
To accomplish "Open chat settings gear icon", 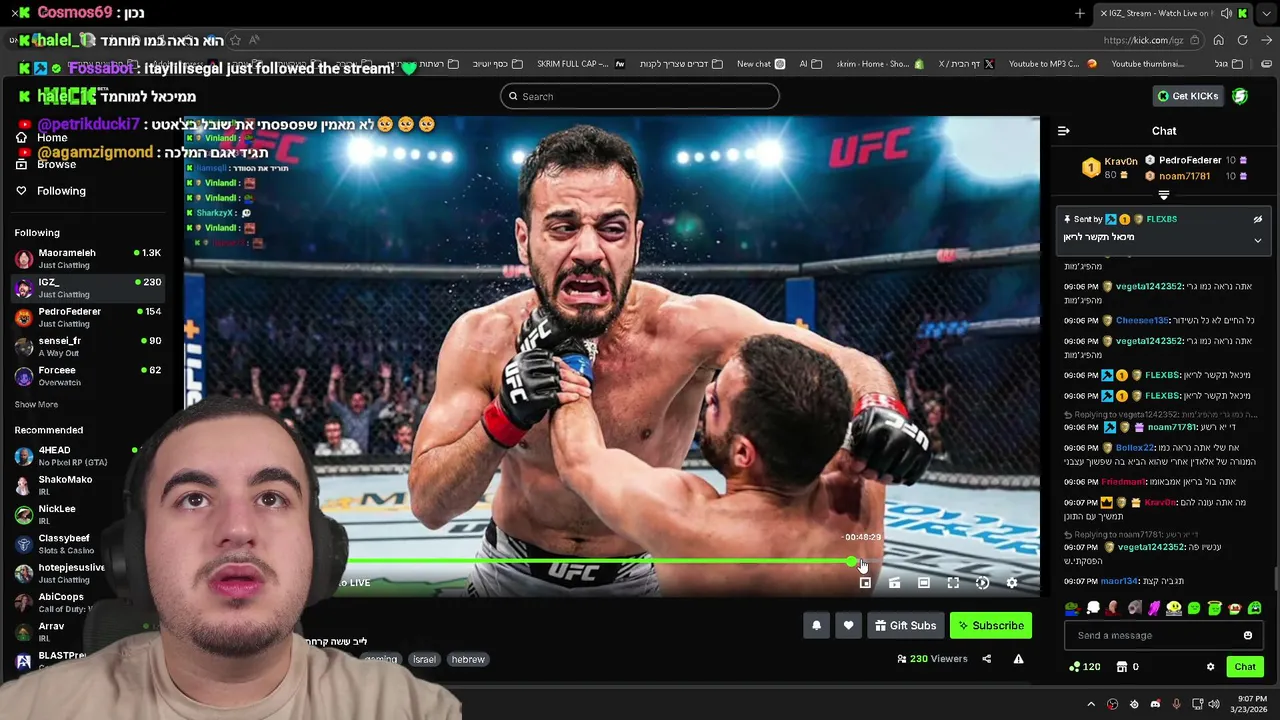I will [1210, 667].
